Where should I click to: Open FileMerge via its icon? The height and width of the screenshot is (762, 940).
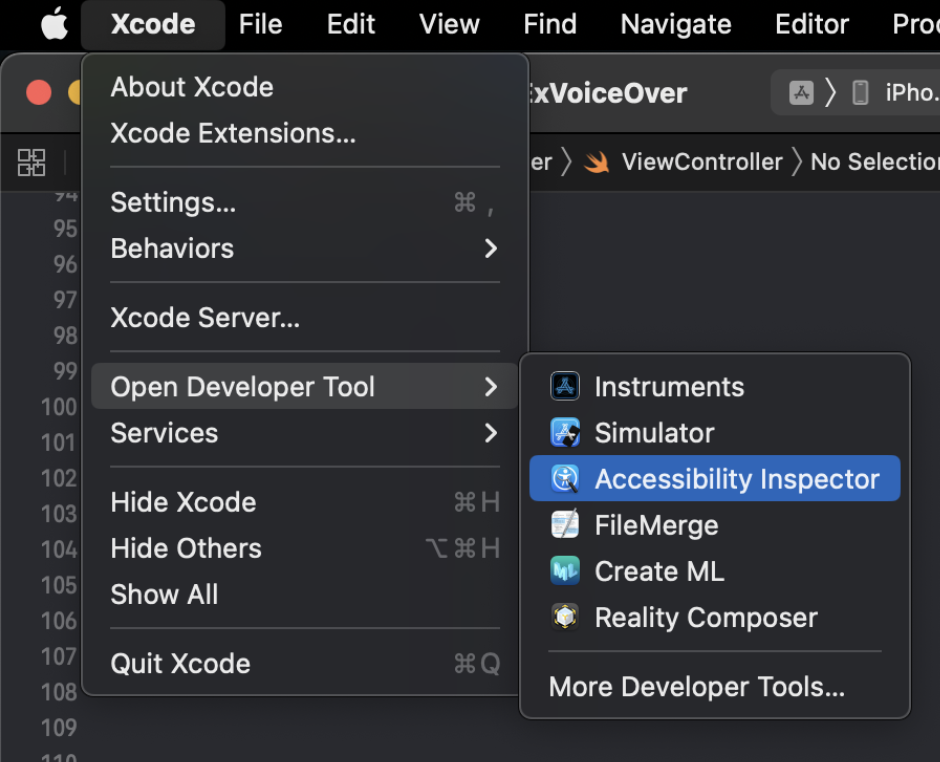point(566,525)
